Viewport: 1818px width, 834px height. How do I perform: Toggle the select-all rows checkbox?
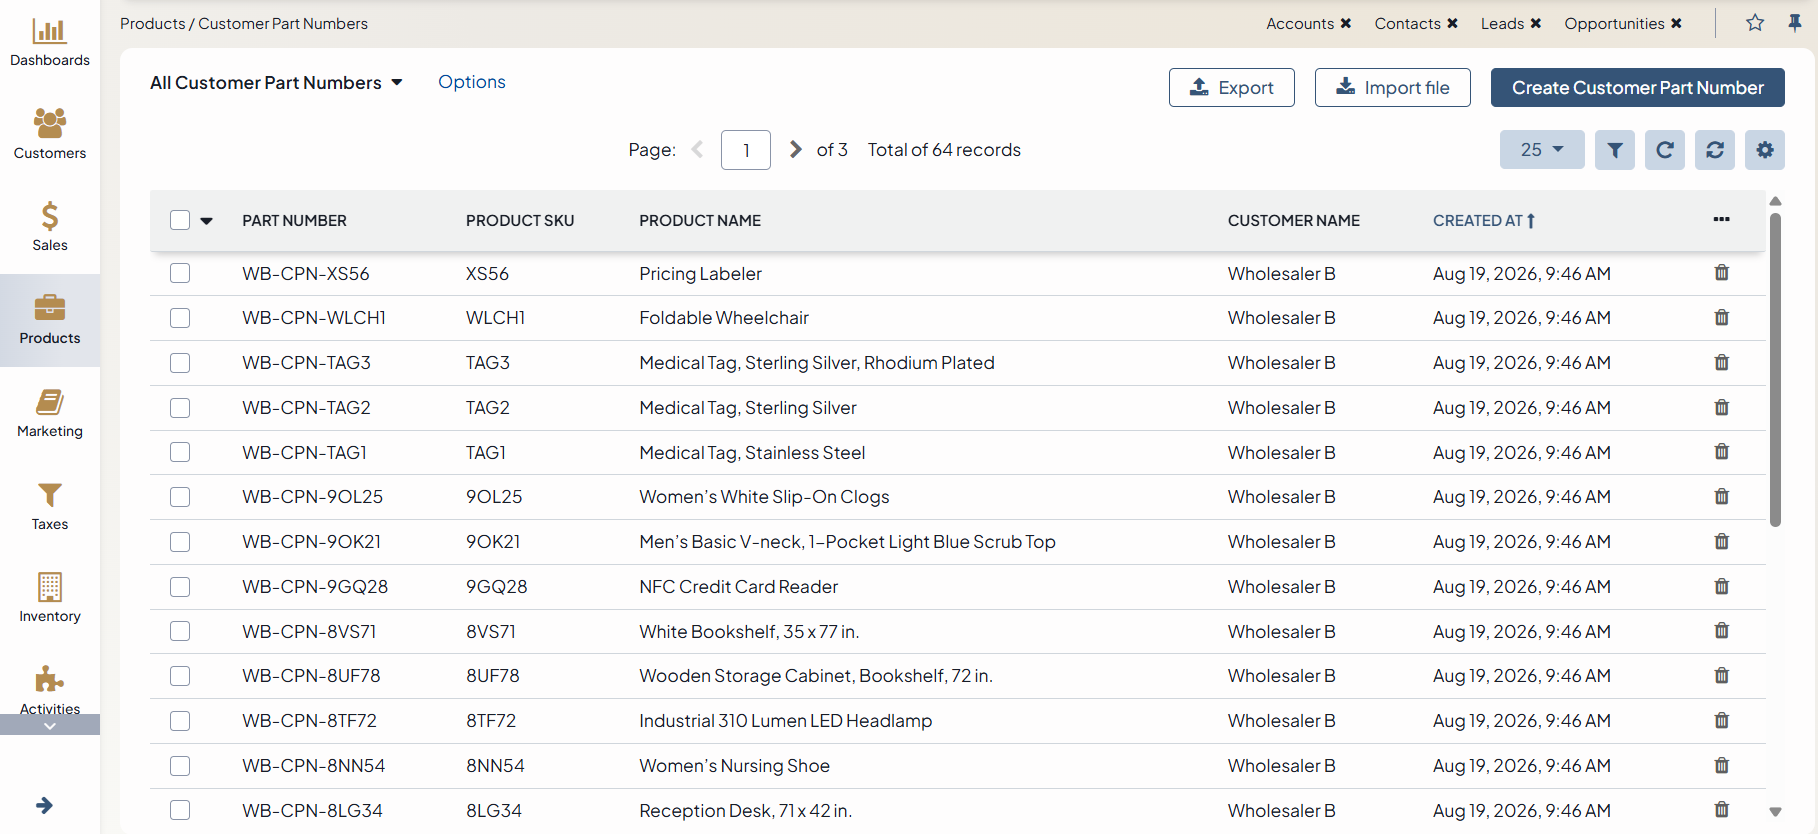coord(180,220)
